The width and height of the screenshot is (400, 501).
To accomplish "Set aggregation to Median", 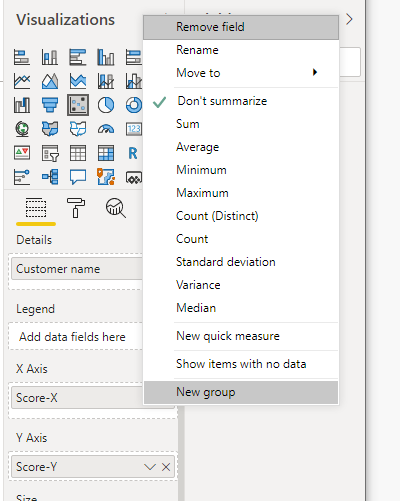I will (x=241, y=308).
